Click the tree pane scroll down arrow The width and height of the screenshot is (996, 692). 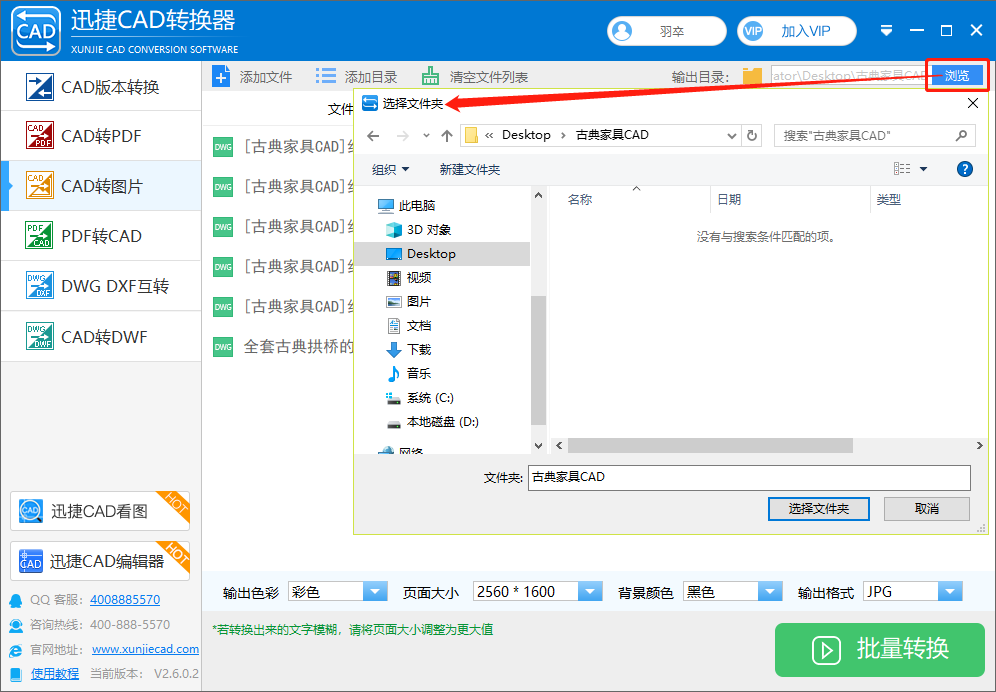tap(538, 446)
